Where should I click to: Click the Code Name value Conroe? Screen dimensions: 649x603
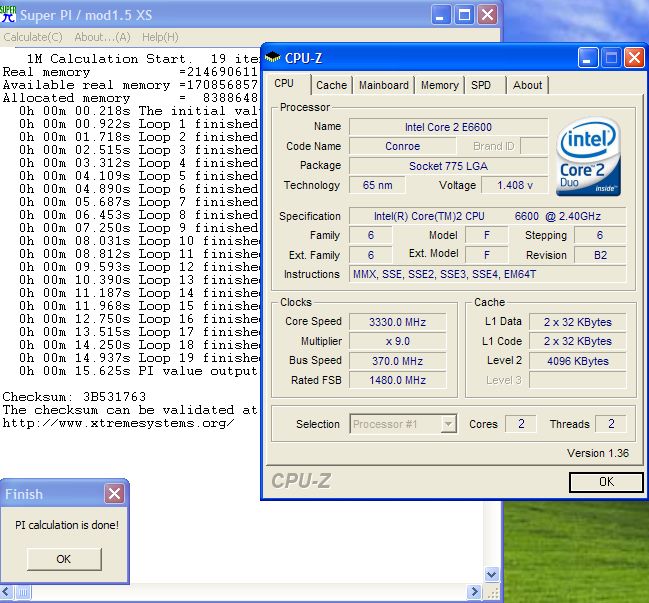pos(403,146)
